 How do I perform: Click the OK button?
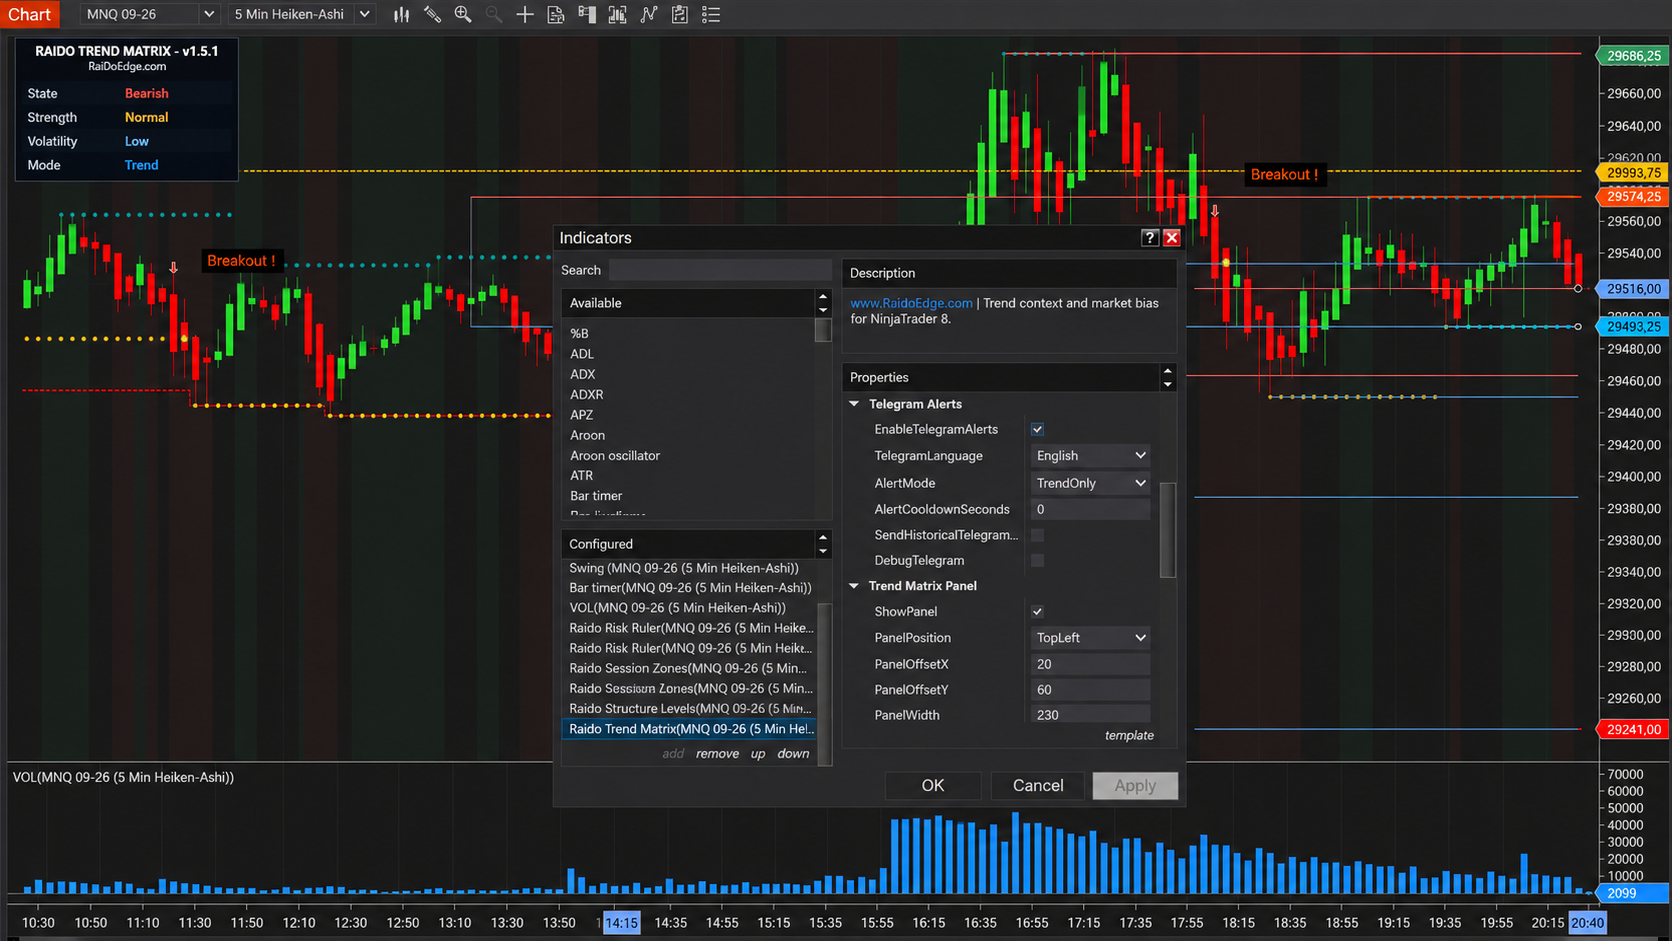click(932, 785)
